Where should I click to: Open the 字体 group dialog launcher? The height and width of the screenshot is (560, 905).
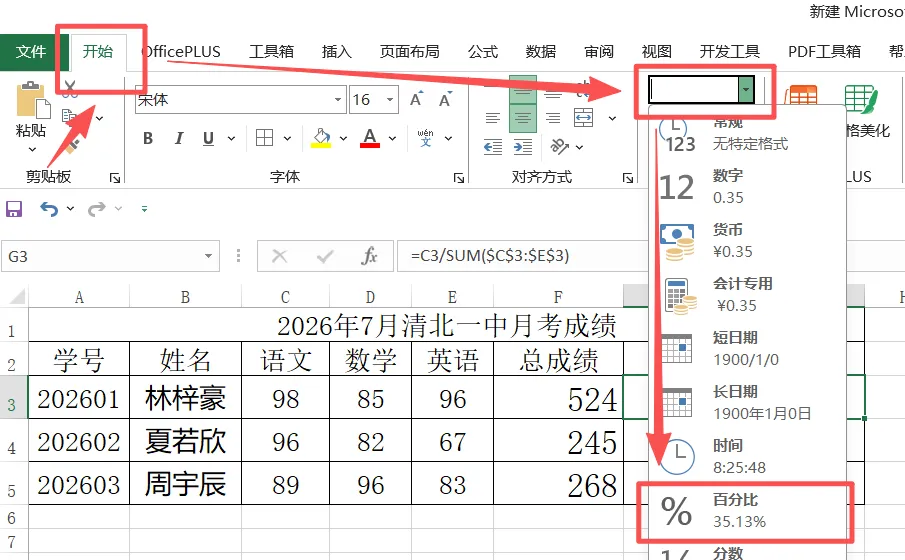(459, 178)
